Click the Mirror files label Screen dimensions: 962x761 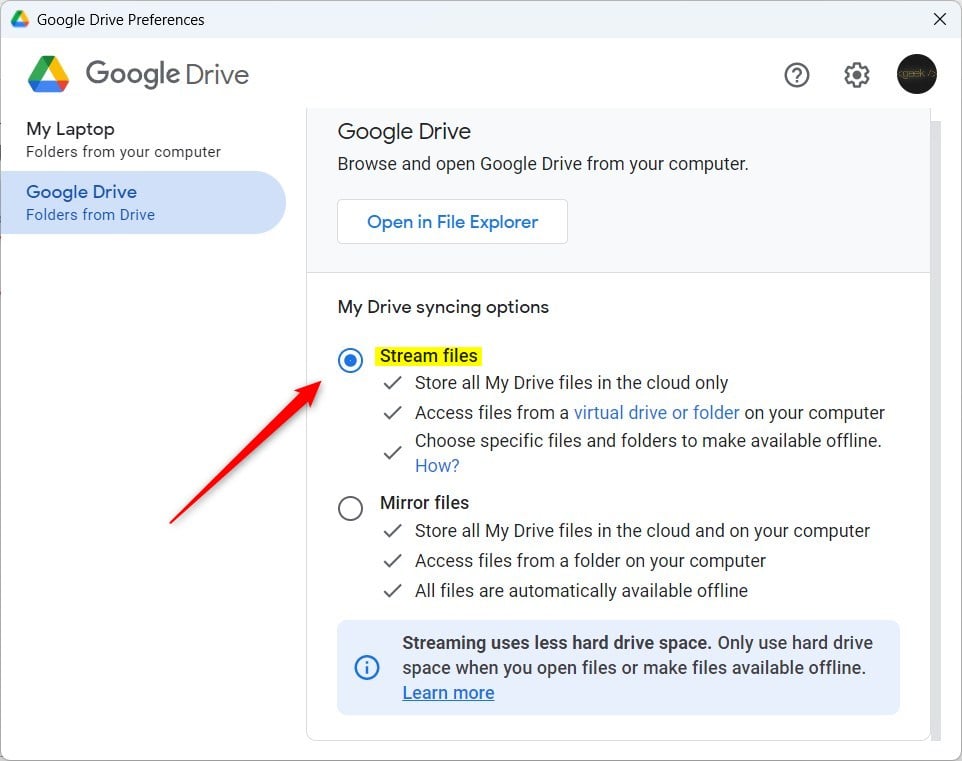coord(425,503)
